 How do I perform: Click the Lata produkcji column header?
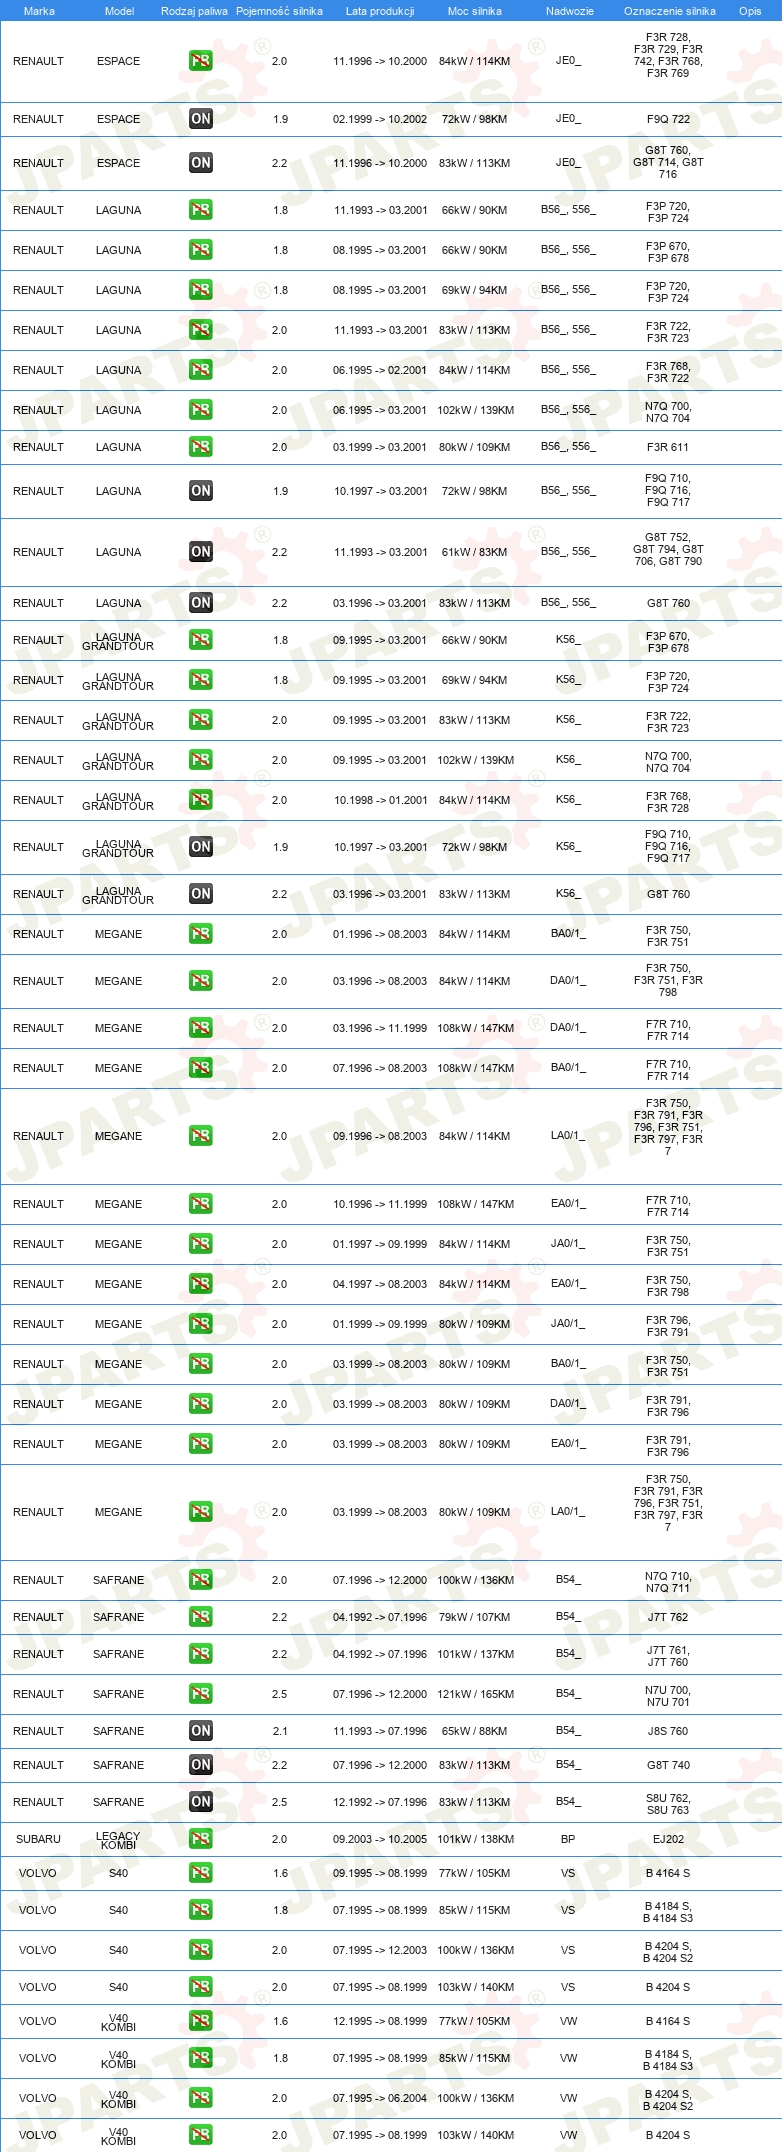click(380, 11)
